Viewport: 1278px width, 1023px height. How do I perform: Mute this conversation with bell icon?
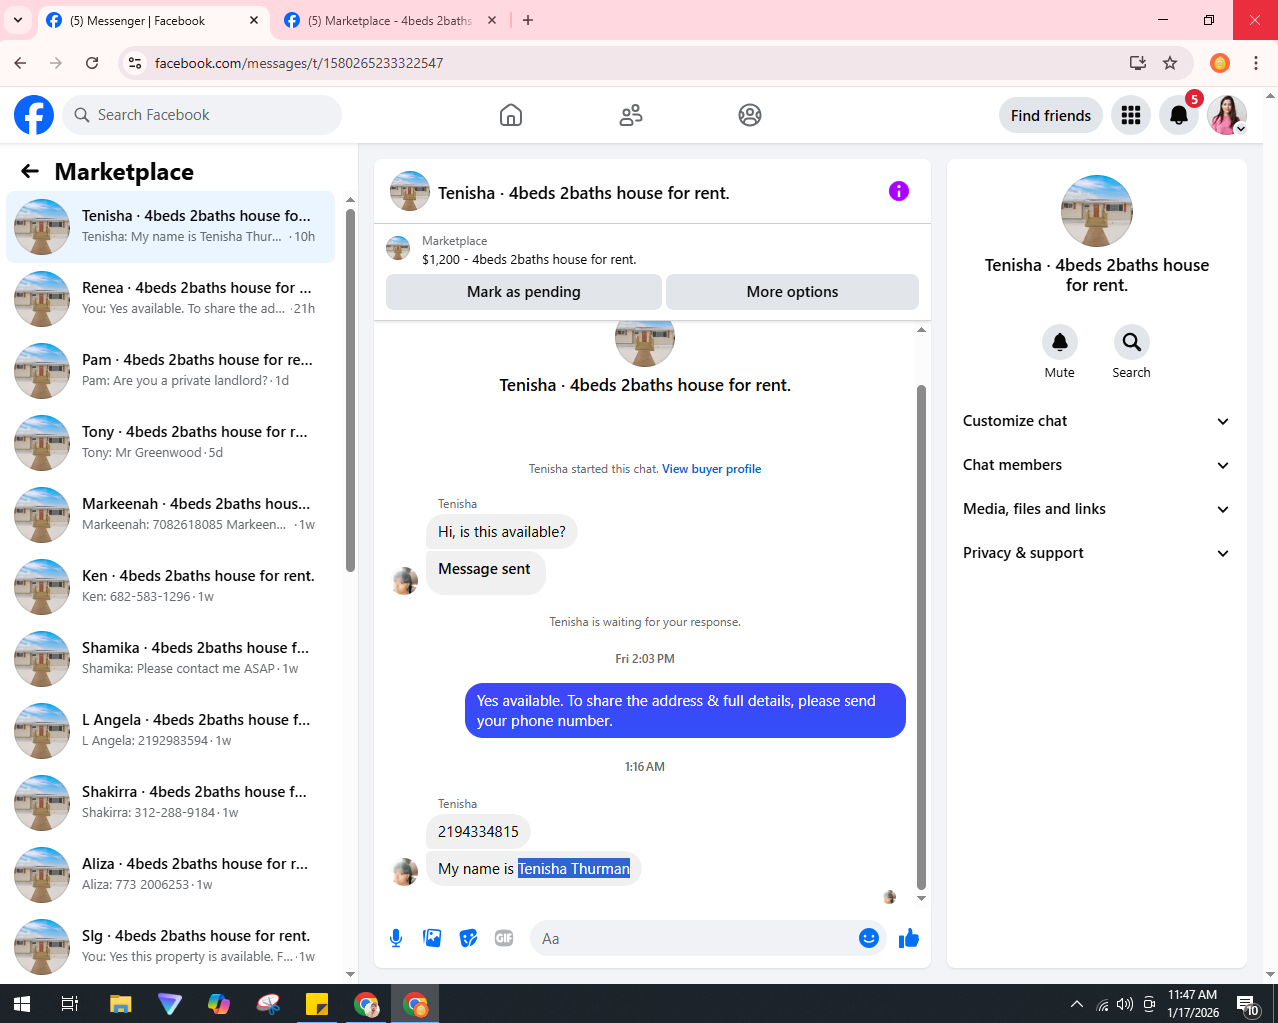click(x=1060, y=342)
